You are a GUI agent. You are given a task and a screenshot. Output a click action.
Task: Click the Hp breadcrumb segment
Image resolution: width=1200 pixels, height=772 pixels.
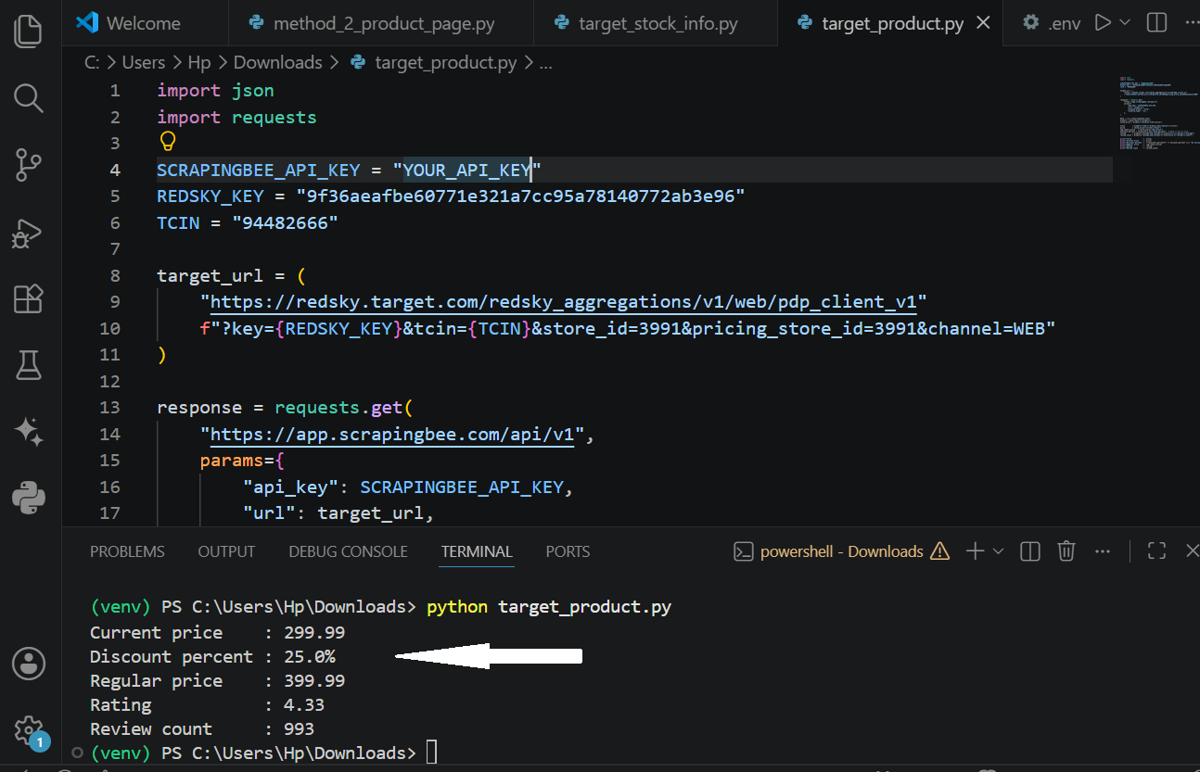[199, 62]
